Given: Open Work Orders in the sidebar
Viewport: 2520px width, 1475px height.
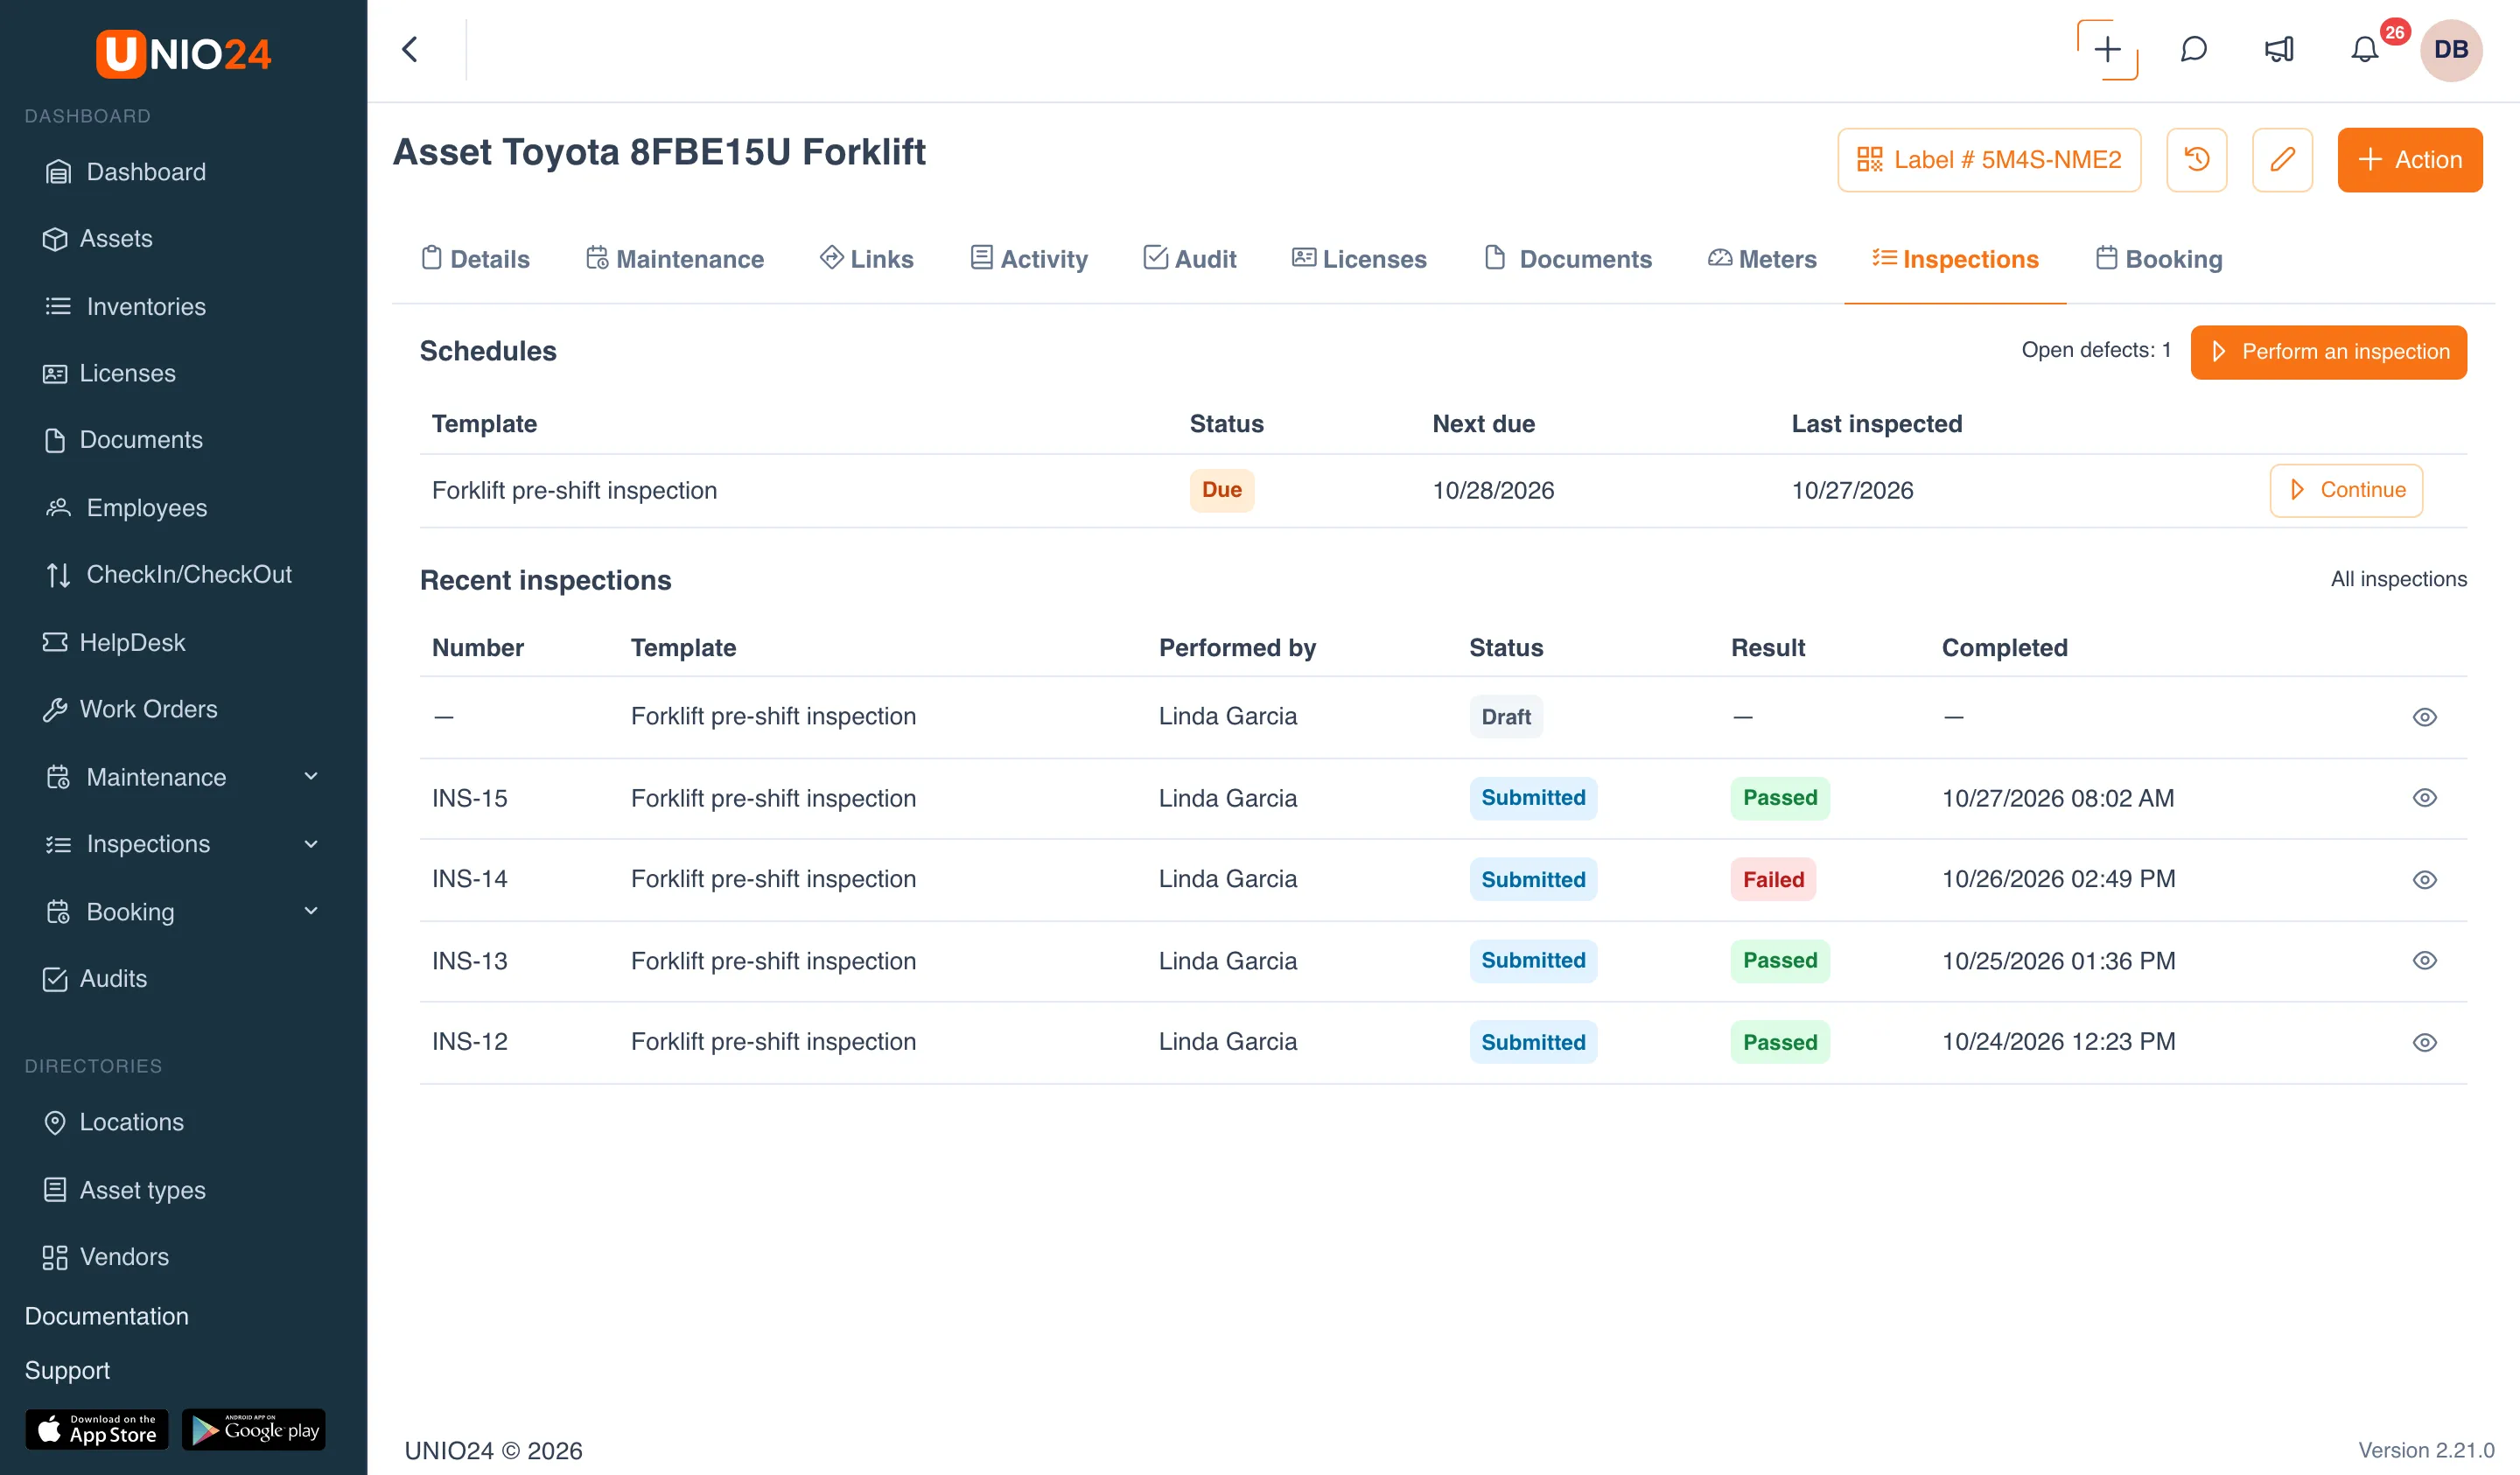Looking at the screenshot, I should (x=130, y=709).
